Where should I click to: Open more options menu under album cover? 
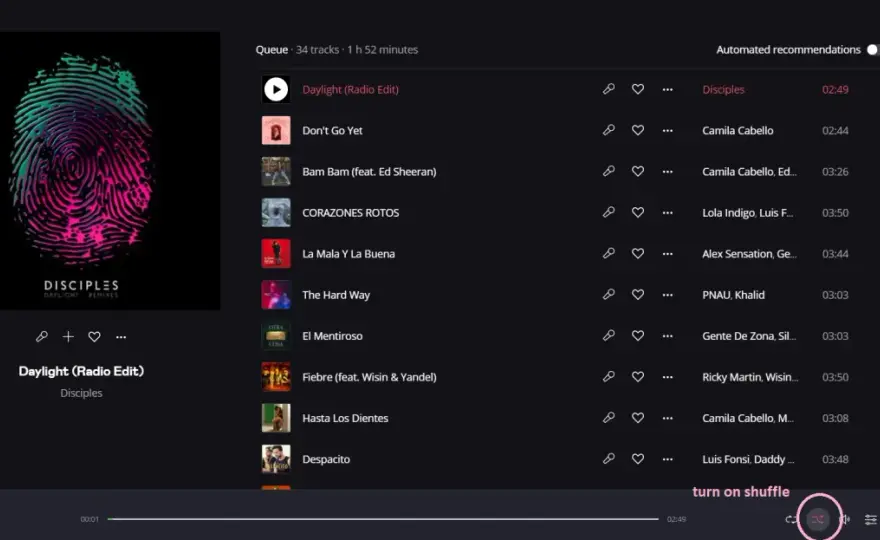121,337
